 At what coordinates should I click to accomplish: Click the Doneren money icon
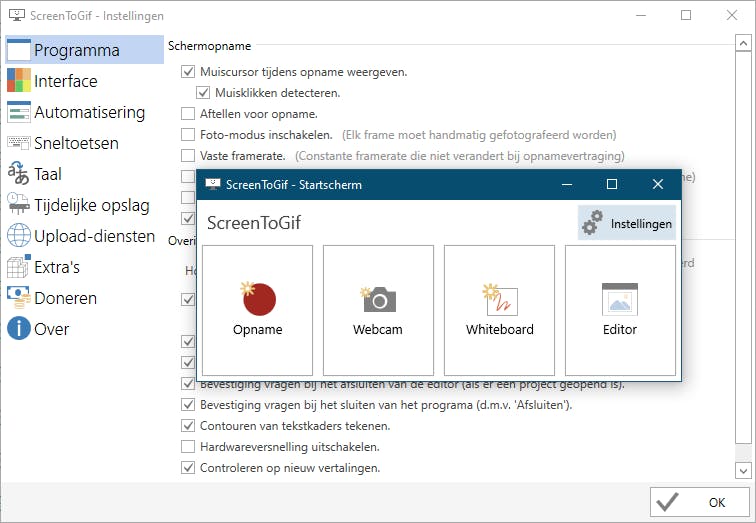(19, 297)
